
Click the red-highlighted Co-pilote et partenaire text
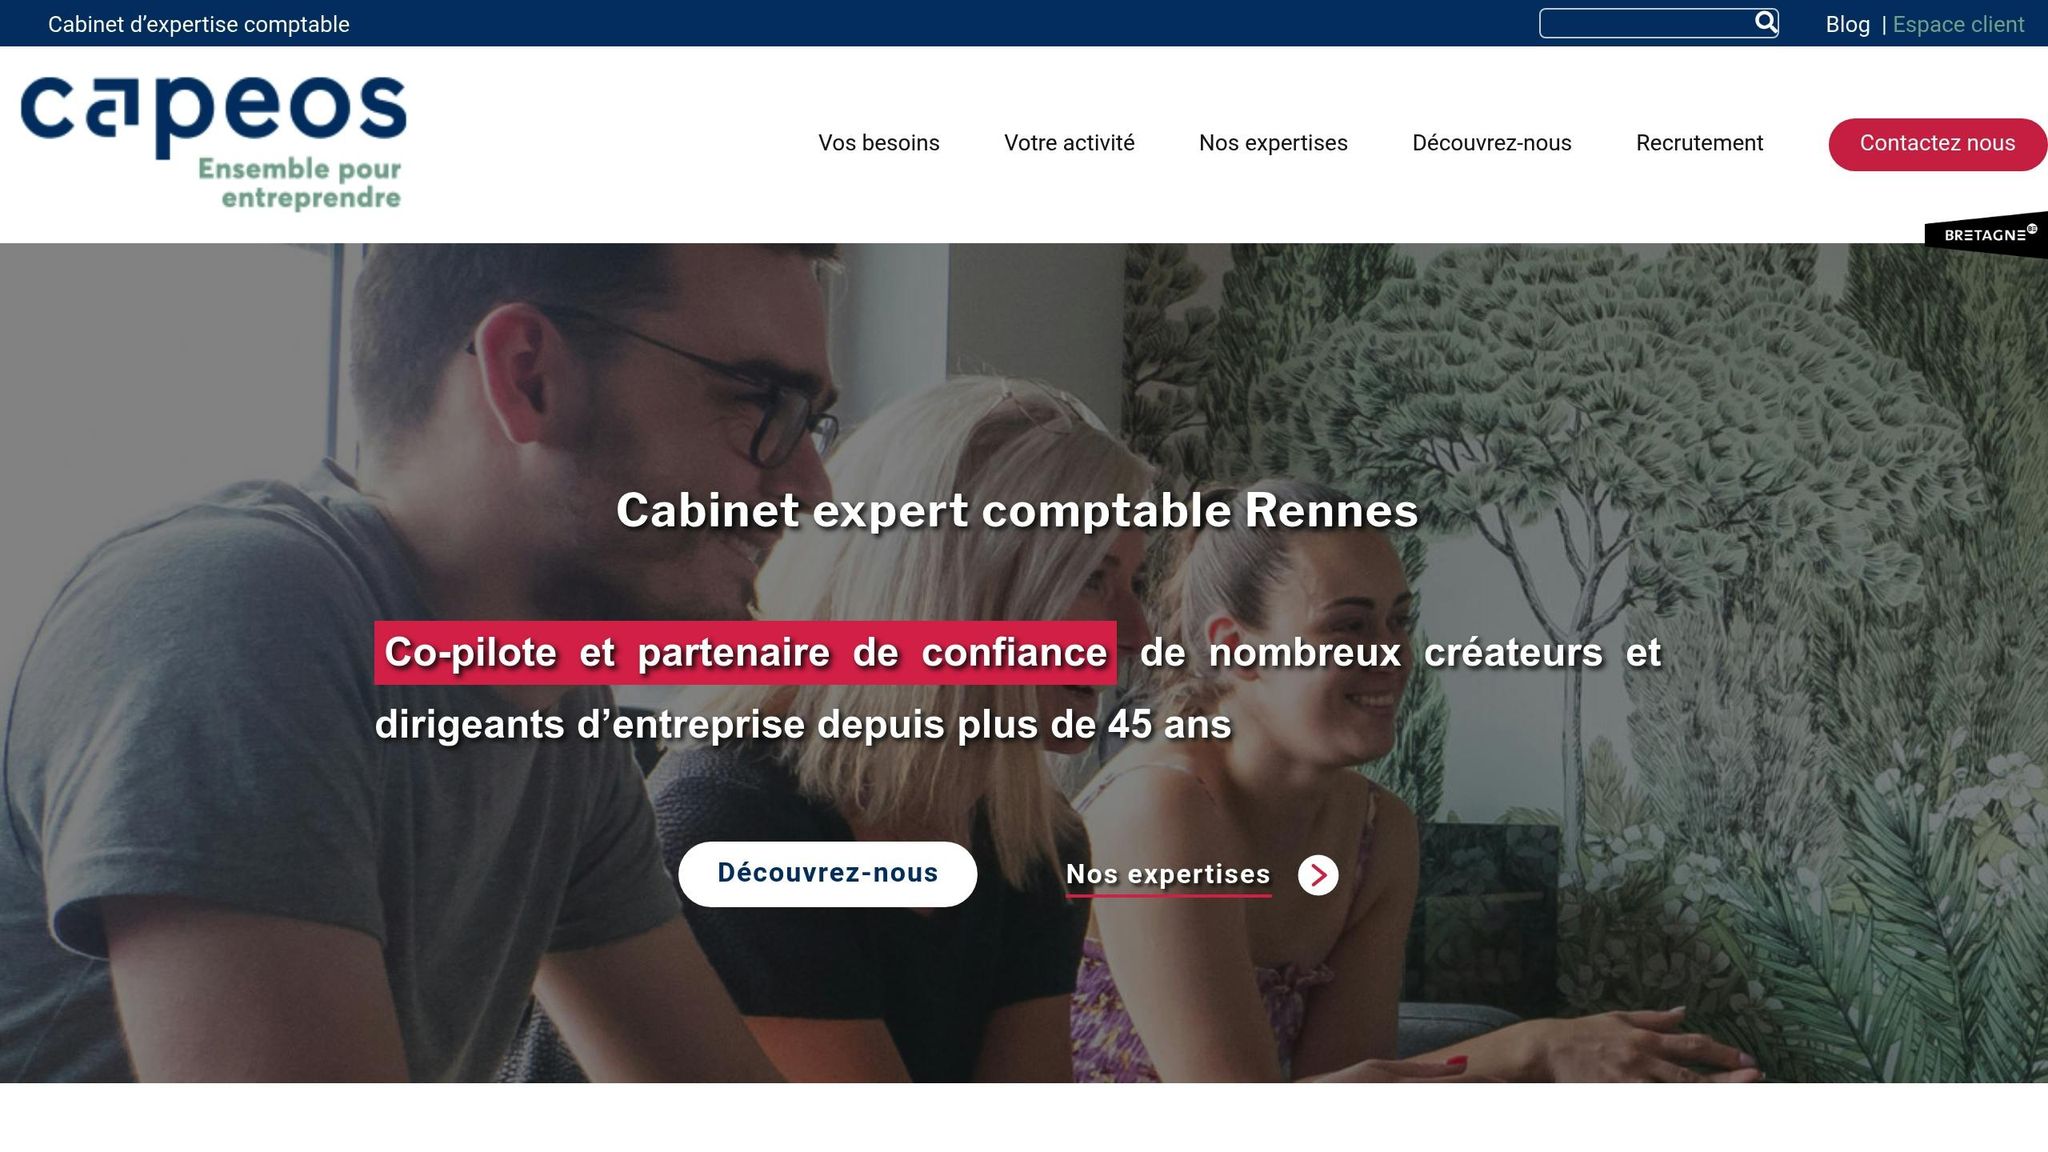pyautogui.click(x=745, y=653)
